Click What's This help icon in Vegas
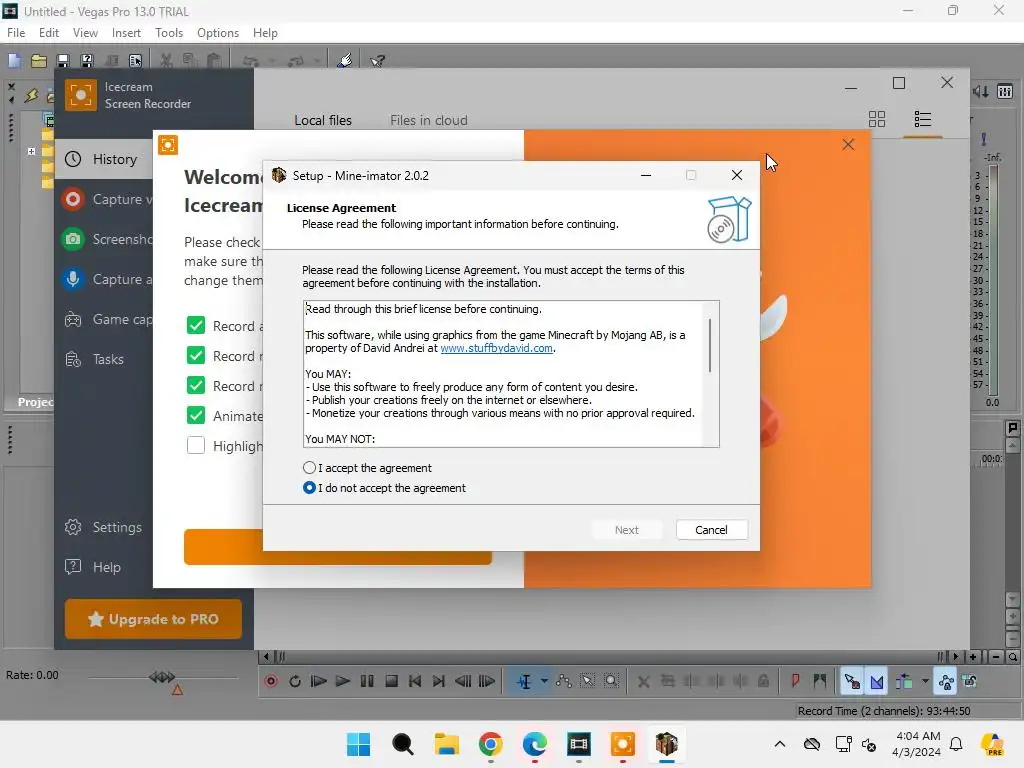 [377, 61]
